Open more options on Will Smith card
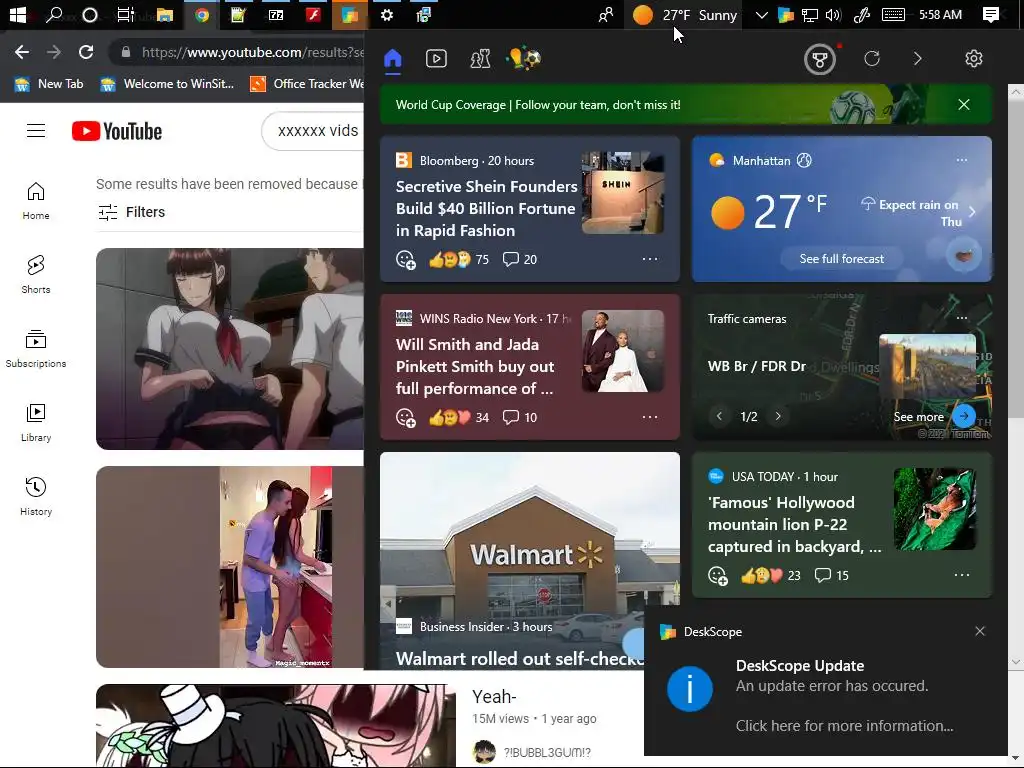 click(650, 417)
